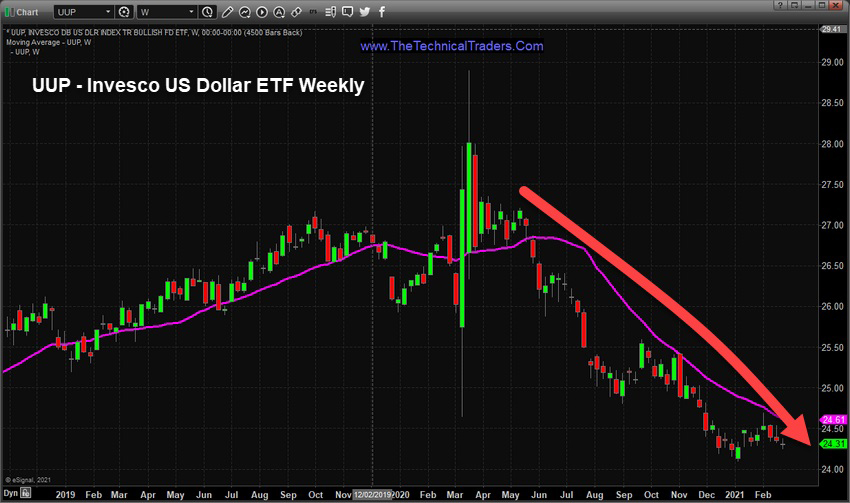Select the pencil drawing tool

coord(228,12)
